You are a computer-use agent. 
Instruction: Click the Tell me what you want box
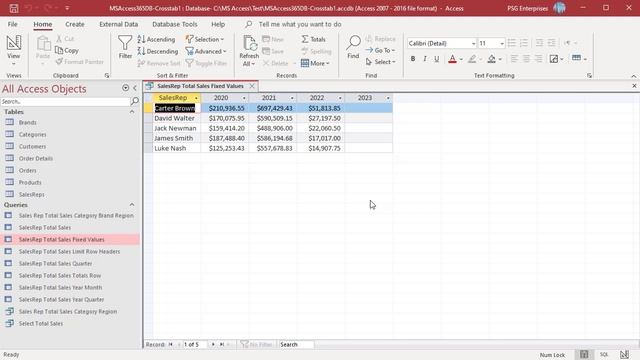click(x=300, y=24)
